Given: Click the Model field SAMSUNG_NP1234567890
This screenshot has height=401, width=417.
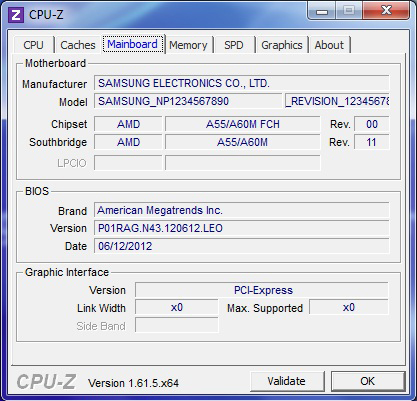Looking at the screenshot, I should pyautogui.click(x=188, y=101).
